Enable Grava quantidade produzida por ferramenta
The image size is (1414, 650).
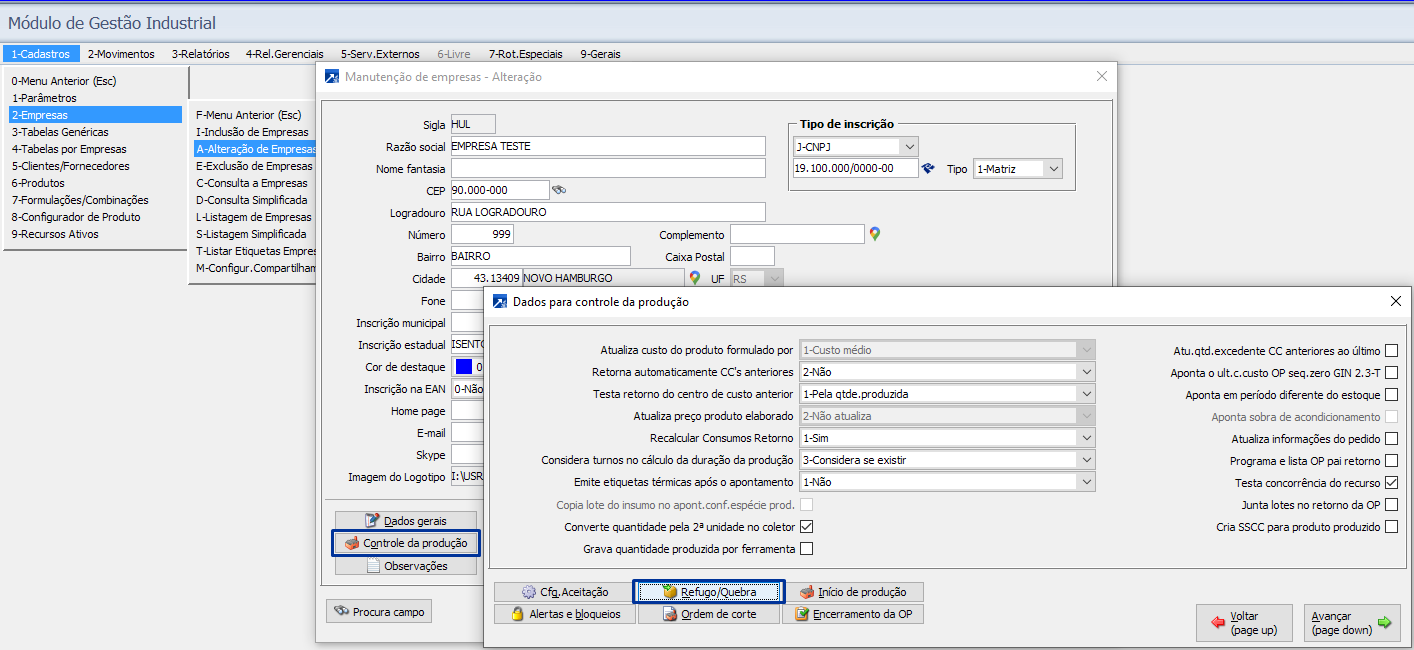[806, 549]
